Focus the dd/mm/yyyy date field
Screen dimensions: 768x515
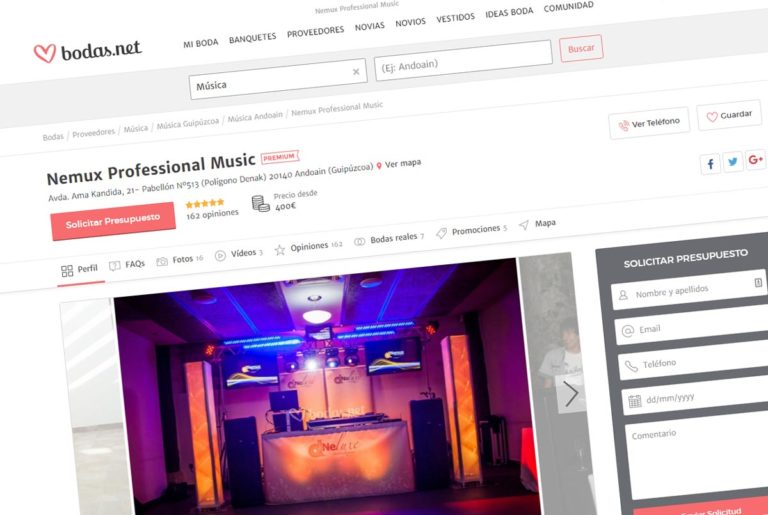696,396
